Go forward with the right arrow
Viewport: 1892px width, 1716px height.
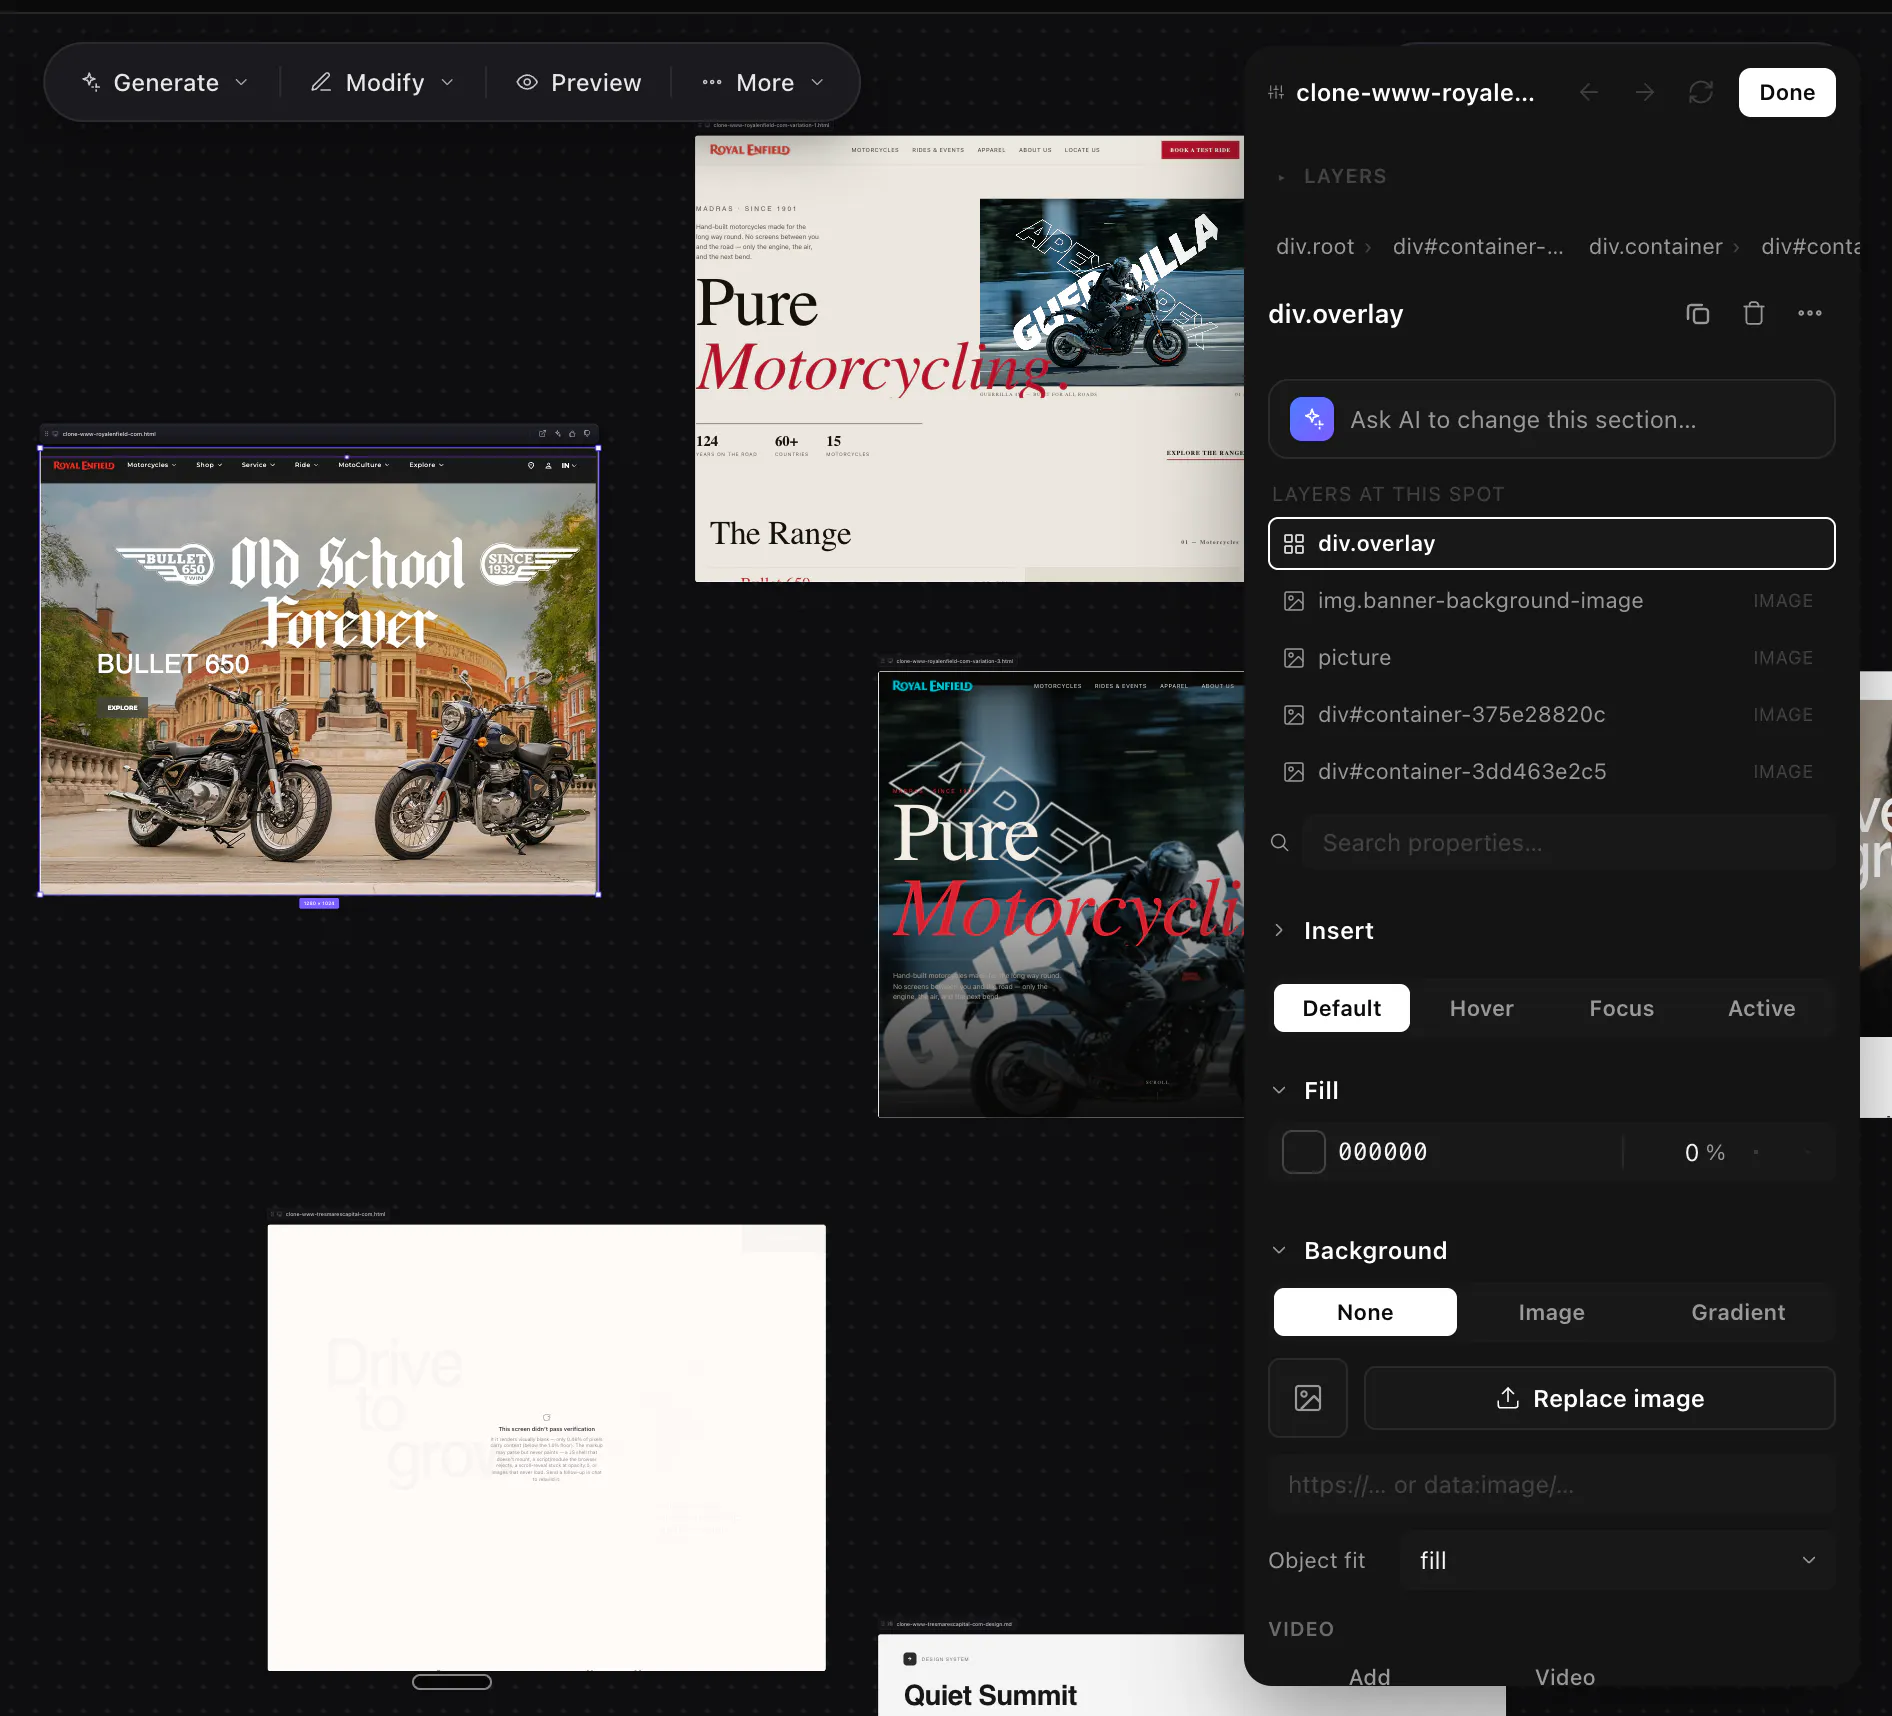point(1645,93)
